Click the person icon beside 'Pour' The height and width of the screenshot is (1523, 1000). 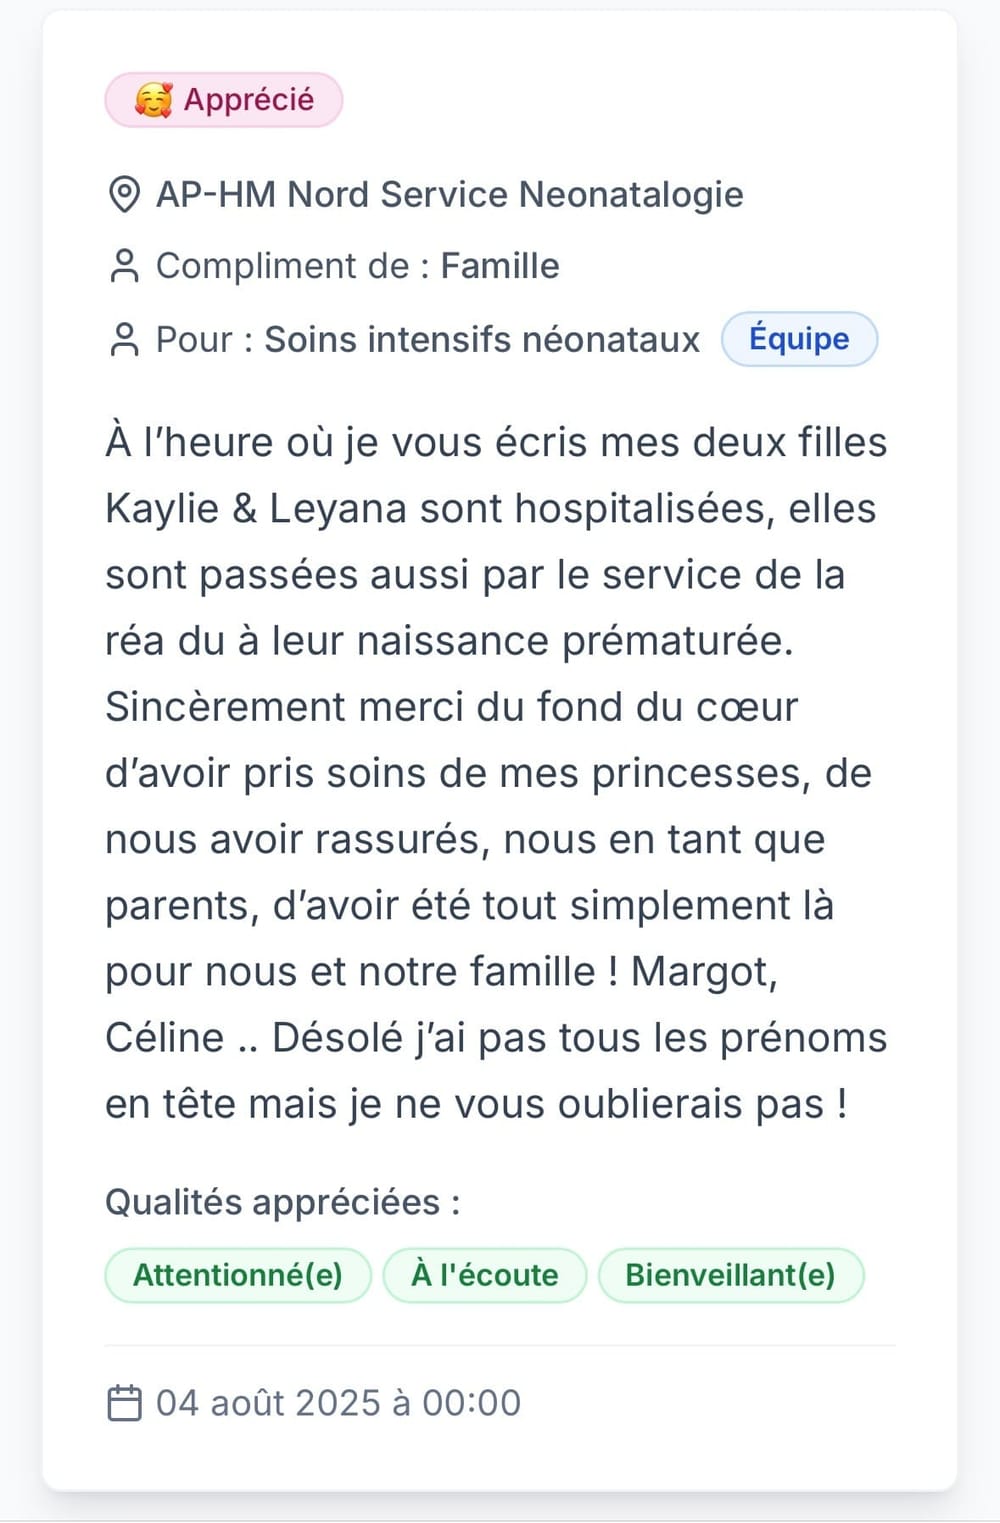(124, 340)
